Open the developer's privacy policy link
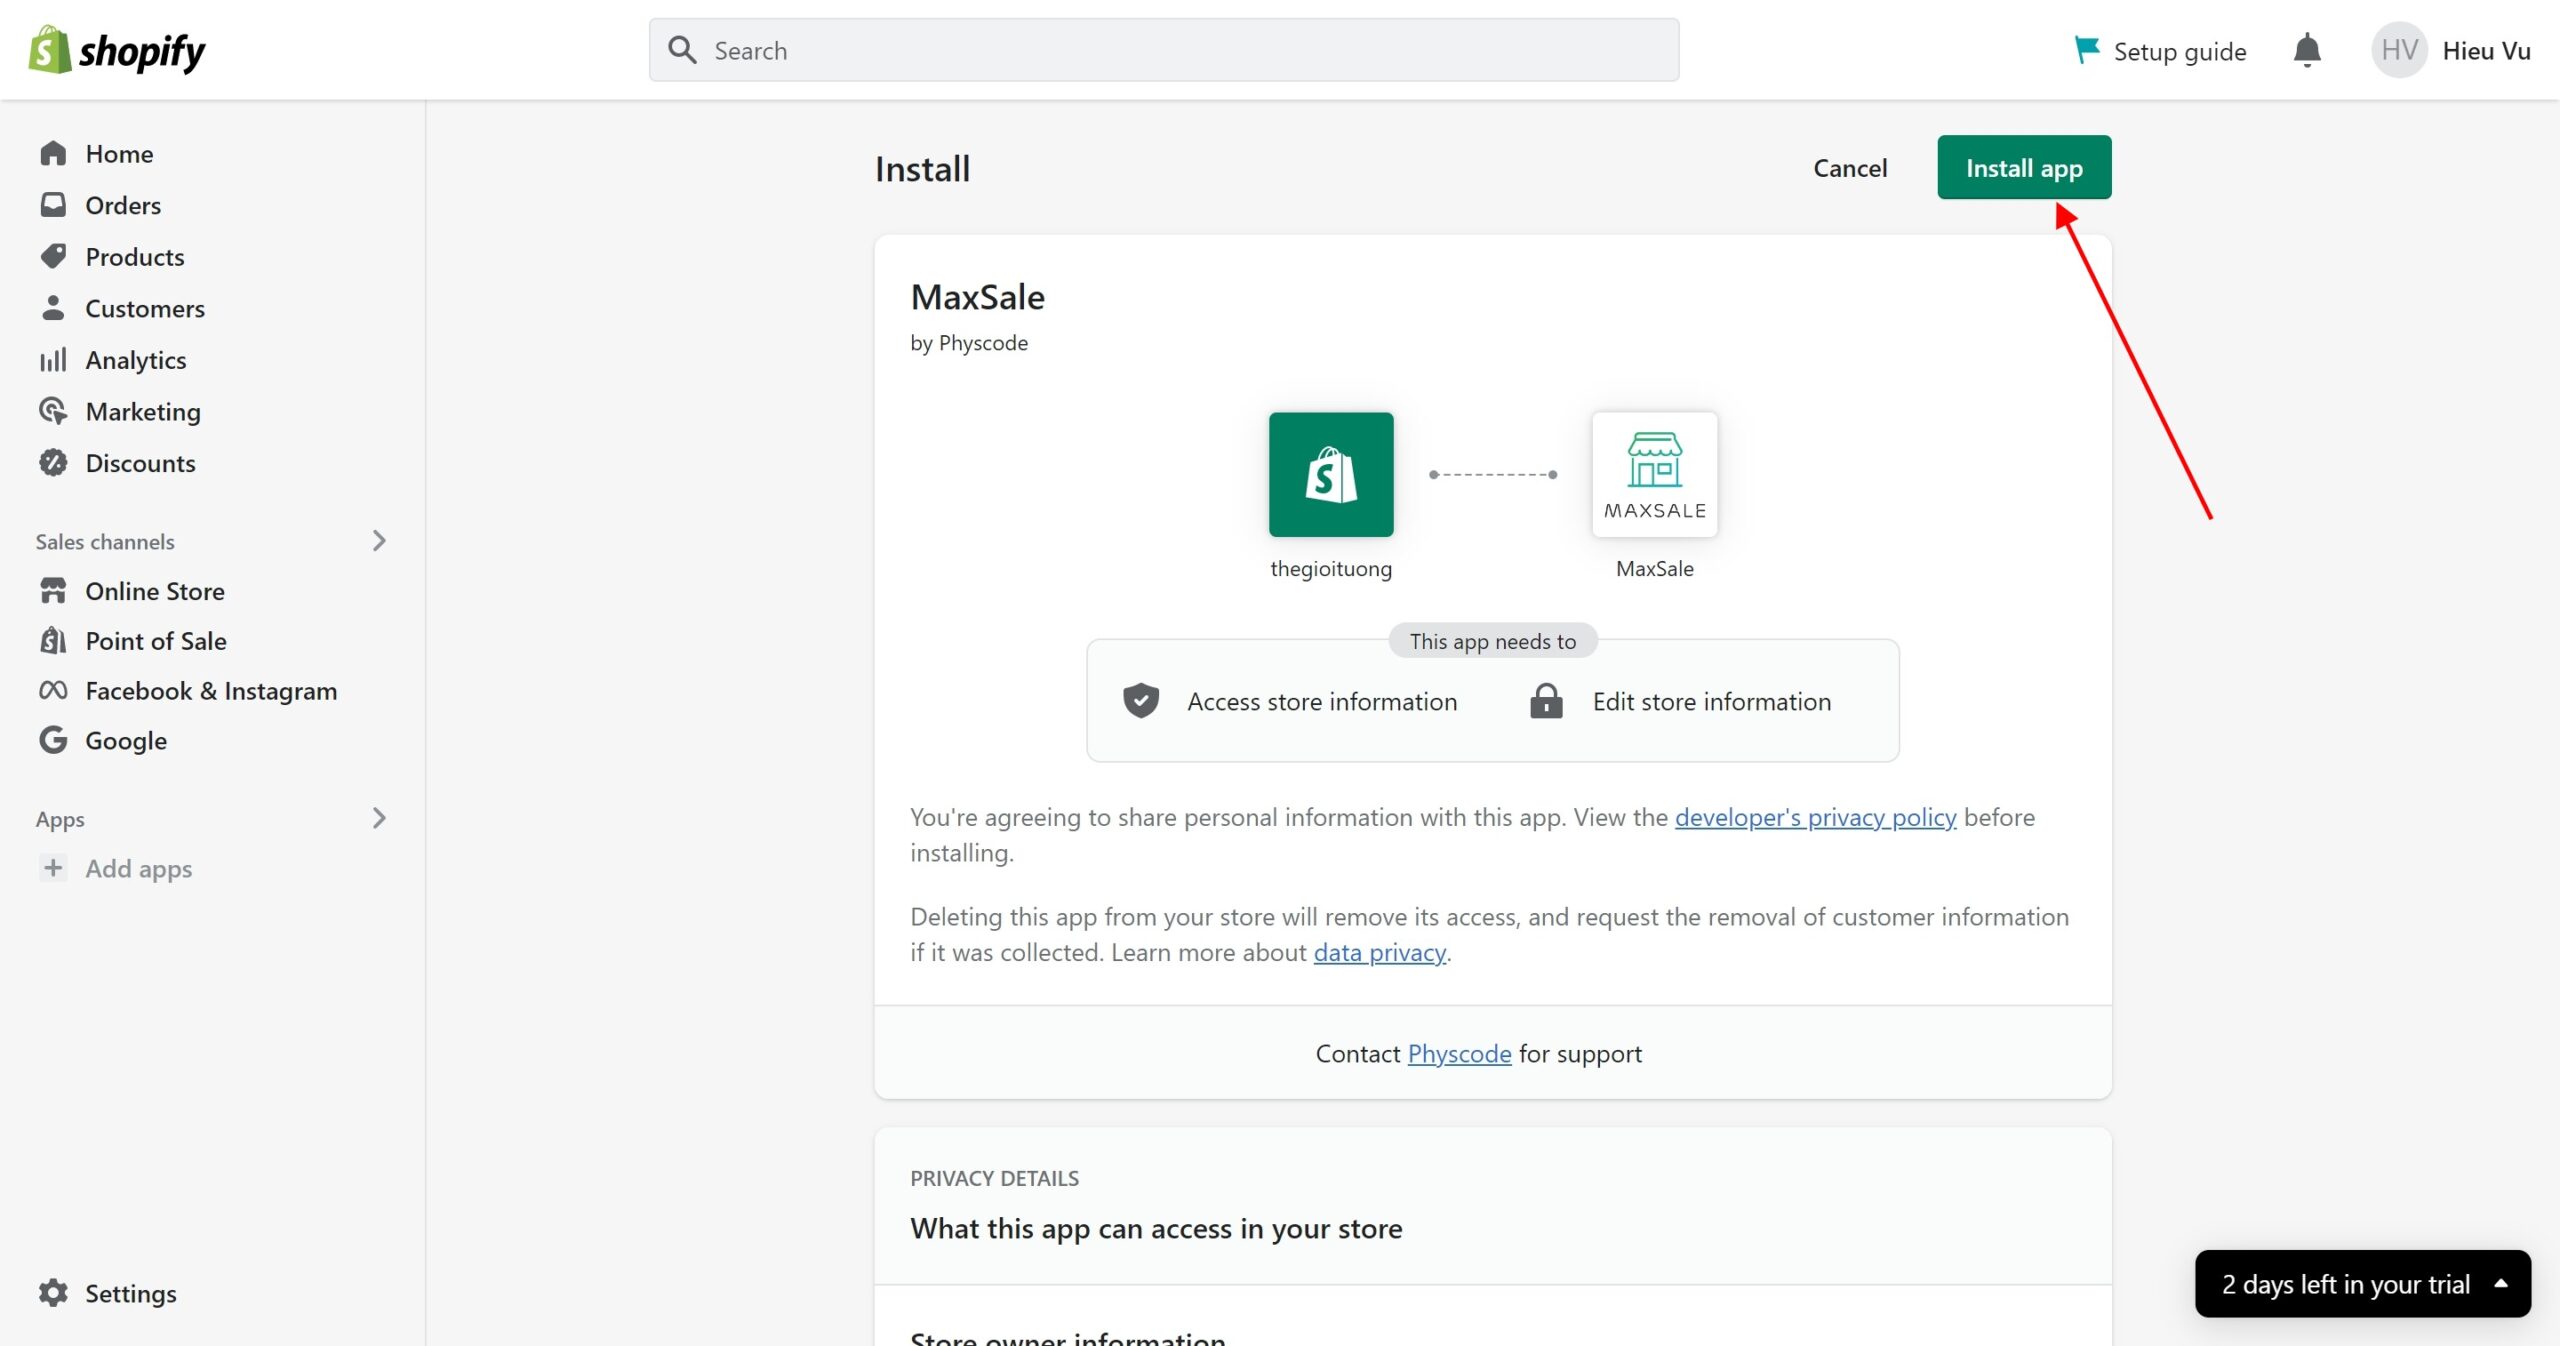2560x1346 pixels. (1815, 817)
